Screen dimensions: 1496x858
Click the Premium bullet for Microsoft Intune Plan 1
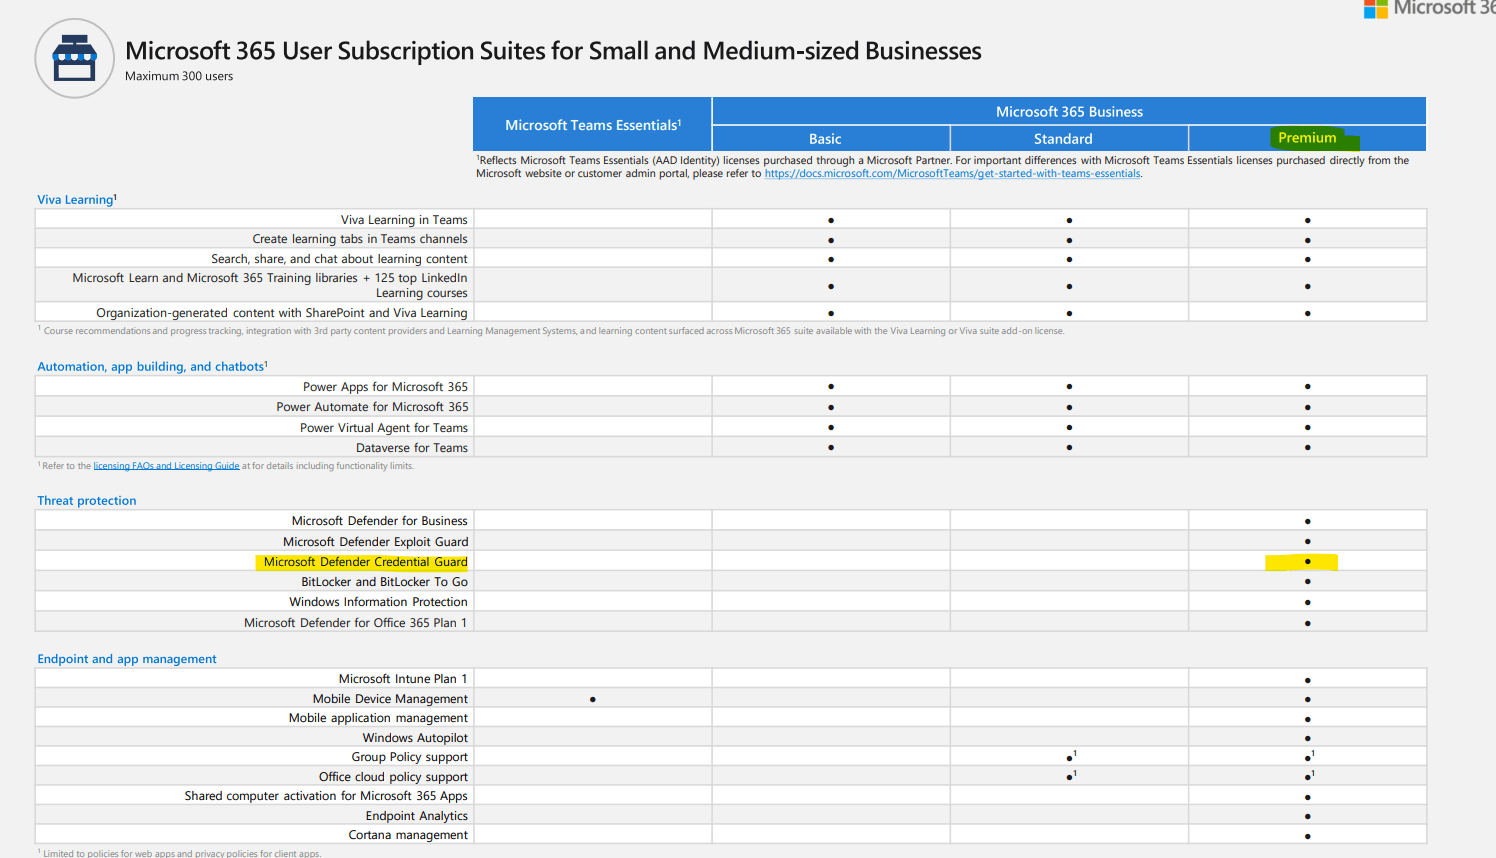pos(1307,680)
